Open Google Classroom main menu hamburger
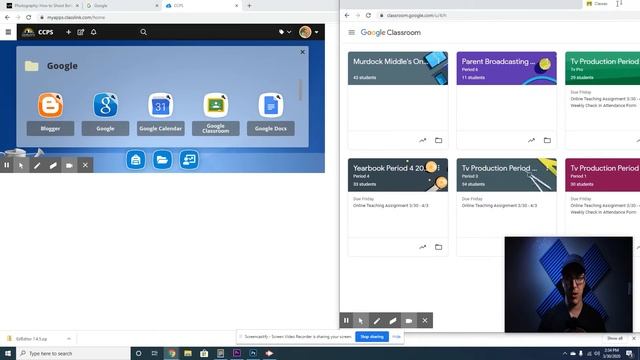Image resolution: width=640 pixels, height=360 pixels. (x=351, y=32)
